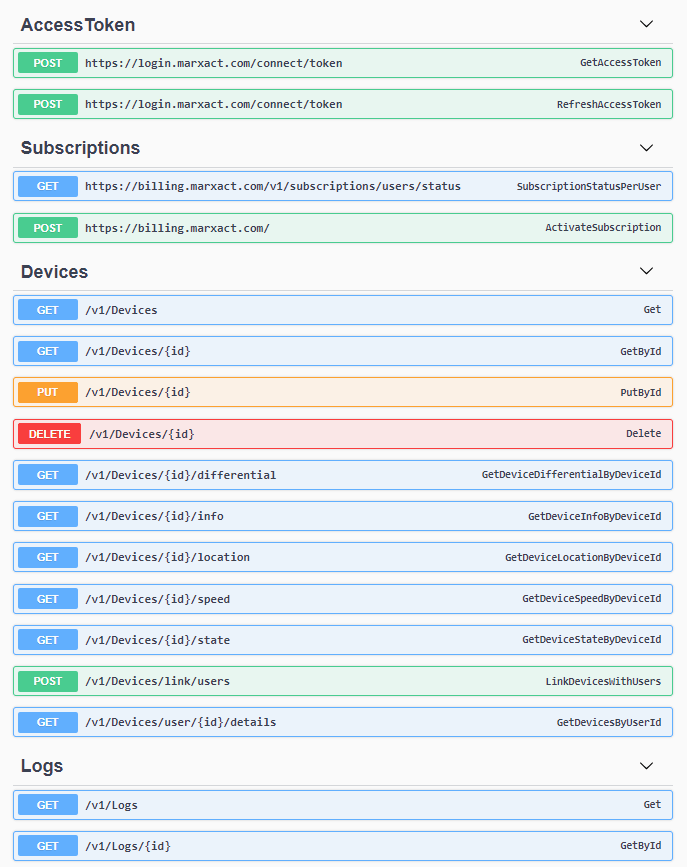Collapse the Logs section chevron
The height and width of the screenshot is (867, 687).
coord(646,766)
